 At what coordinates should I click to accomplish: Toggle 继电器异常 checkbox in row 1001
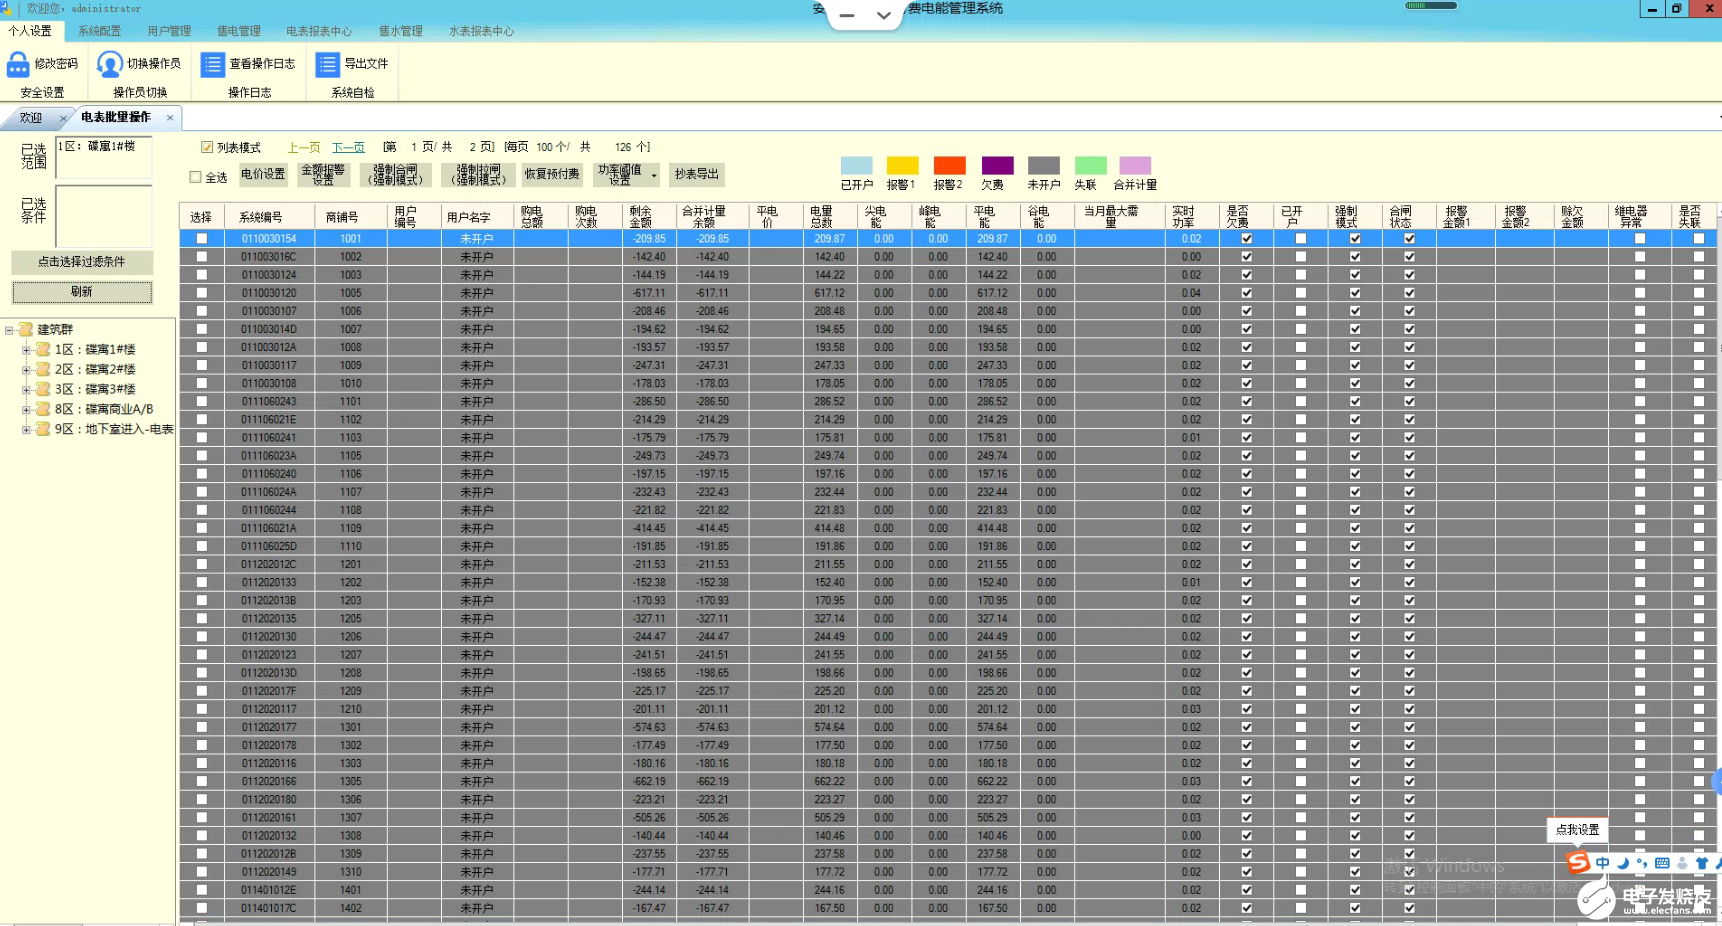coord(1639,239)
